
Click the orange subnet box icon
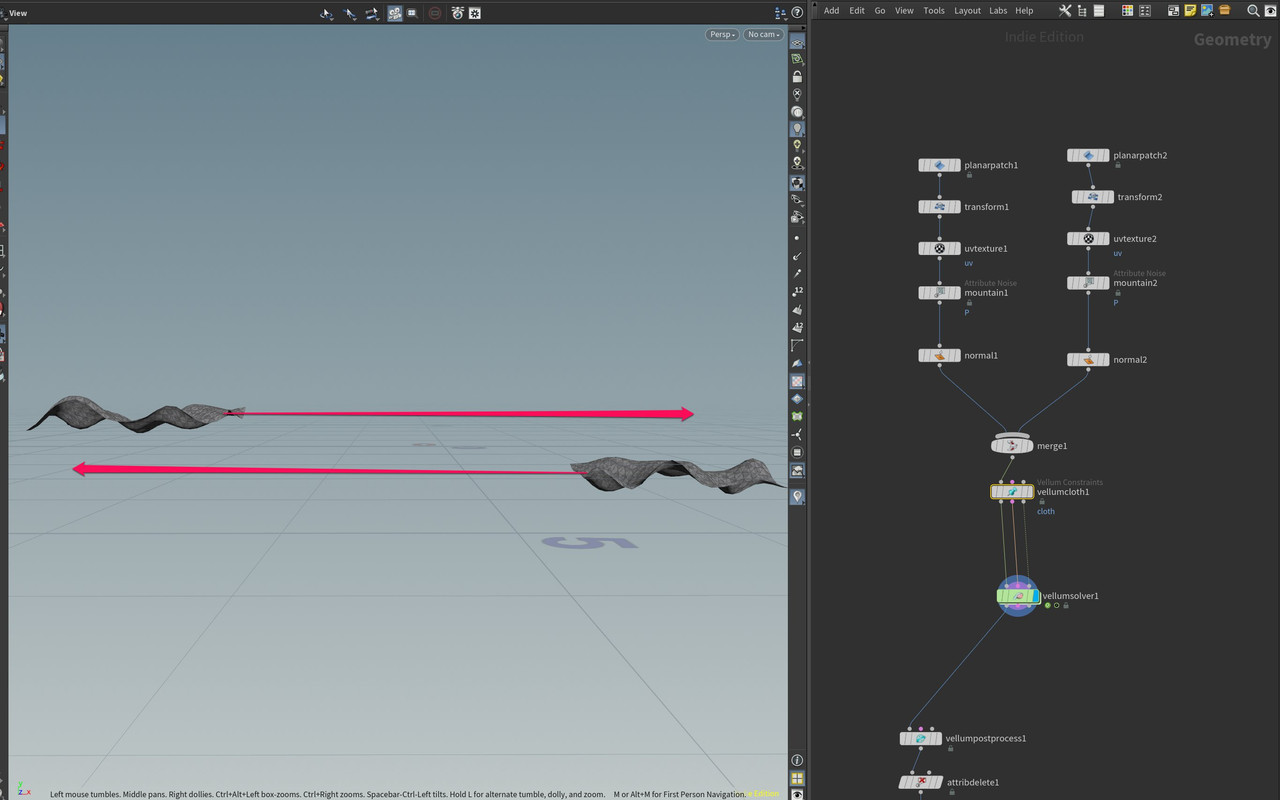(1224, 10)
